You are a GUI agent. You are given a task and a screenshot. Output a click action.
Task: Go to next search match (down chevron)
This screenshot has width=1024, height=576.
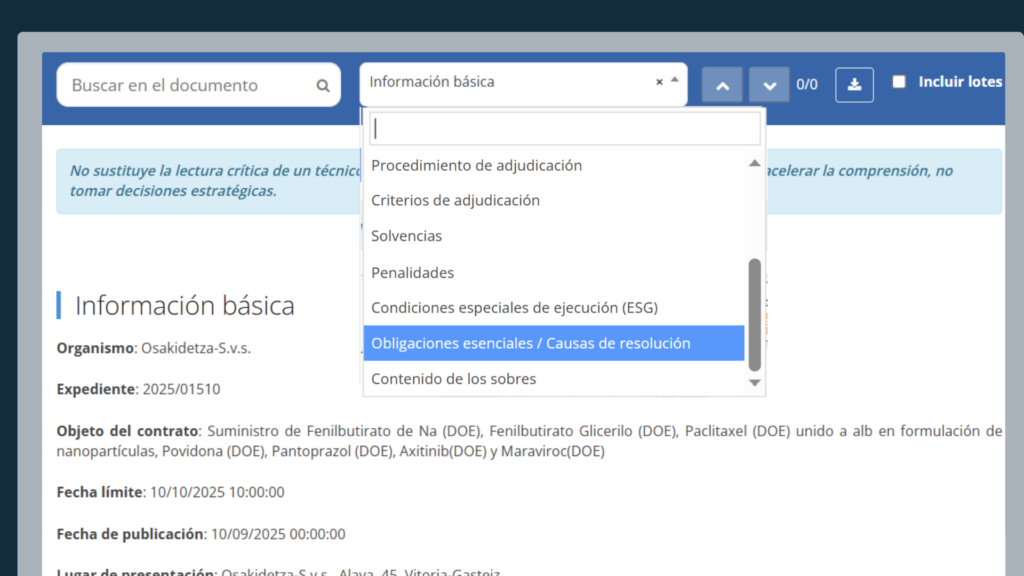769,85
